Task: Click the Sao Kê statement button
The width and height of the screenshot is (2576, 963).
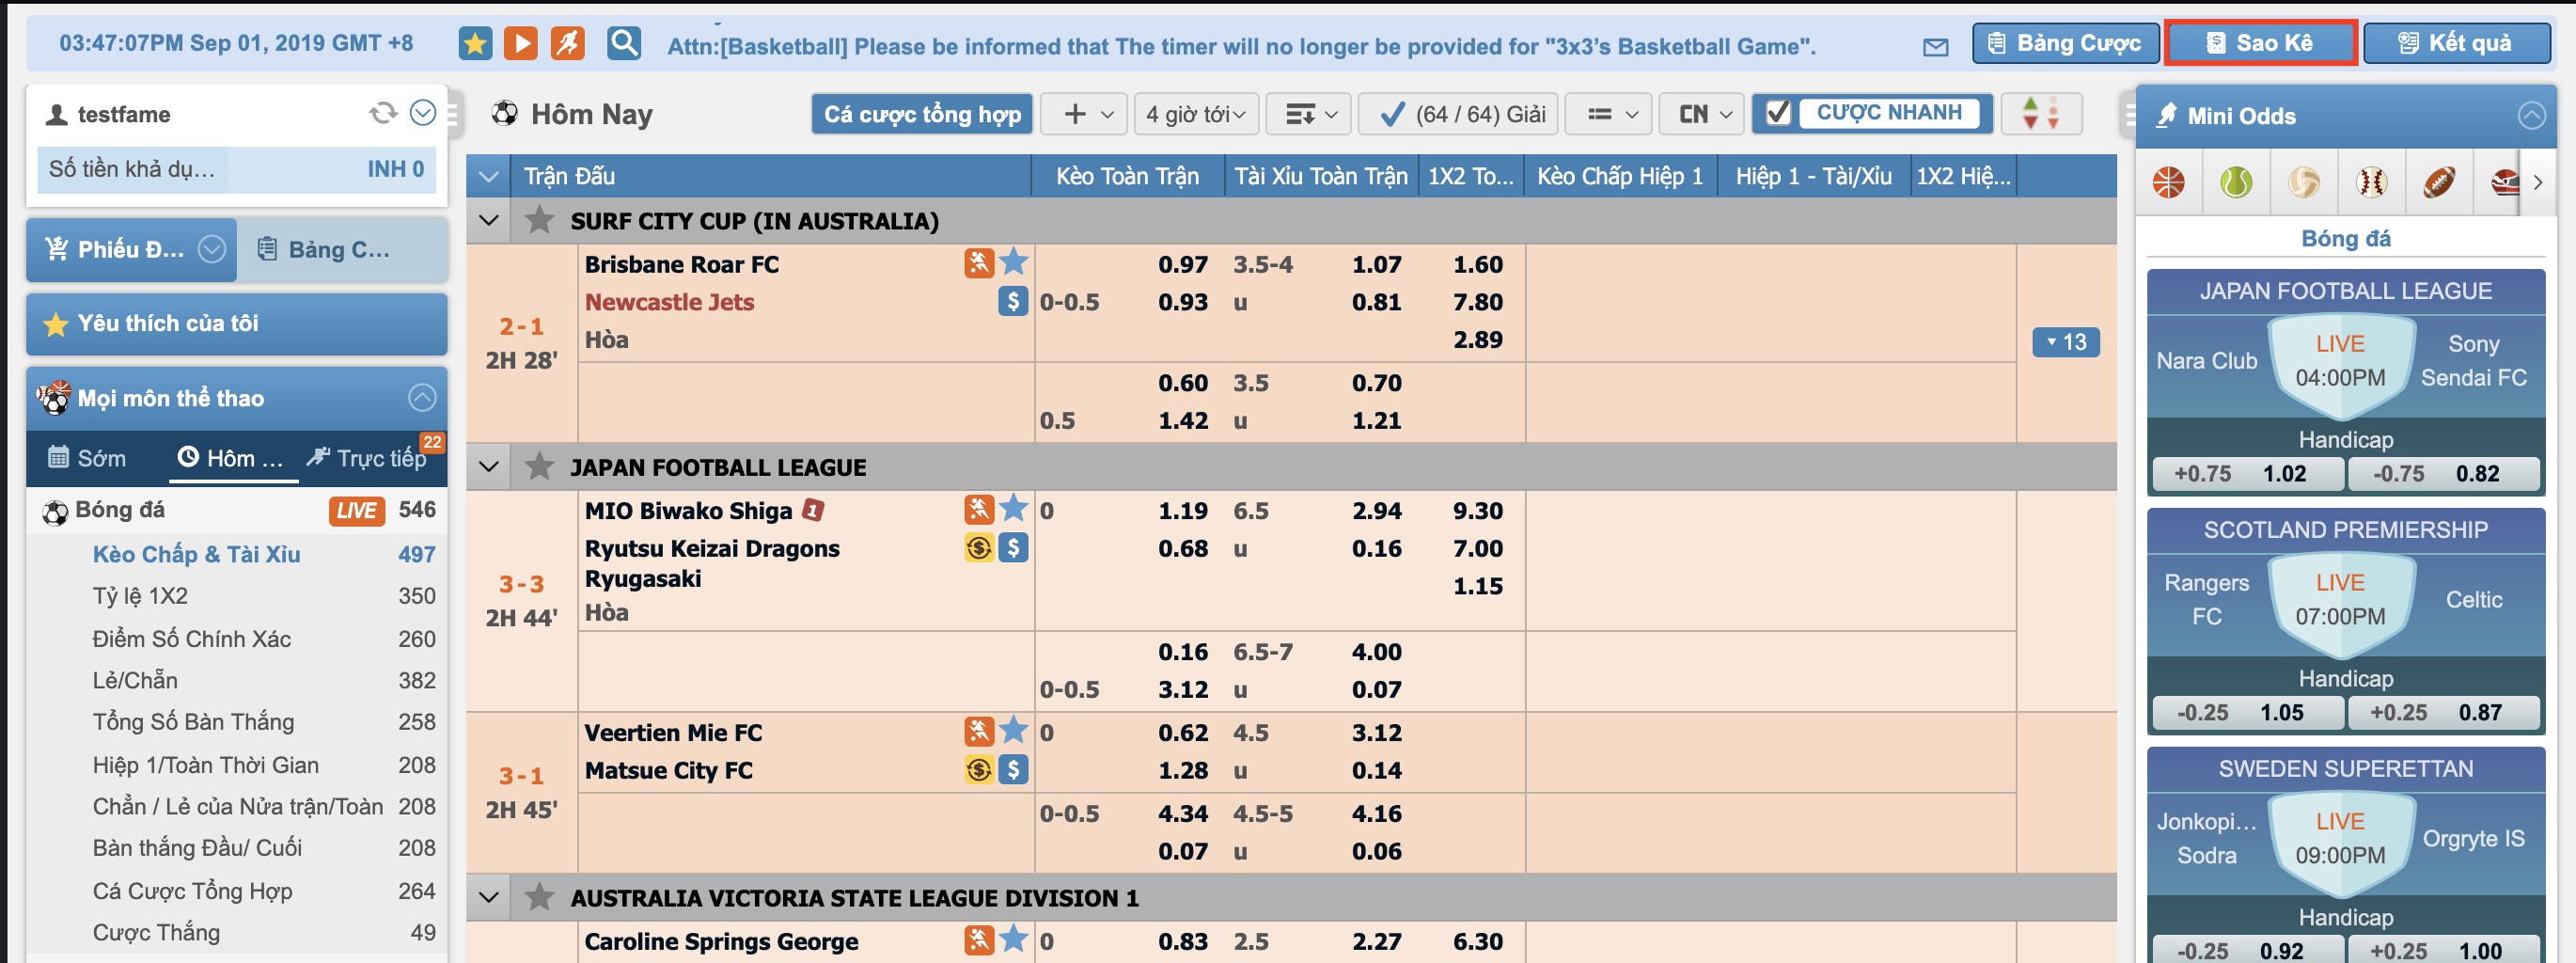Action: pyautogui.click(x=2260, y=43)
